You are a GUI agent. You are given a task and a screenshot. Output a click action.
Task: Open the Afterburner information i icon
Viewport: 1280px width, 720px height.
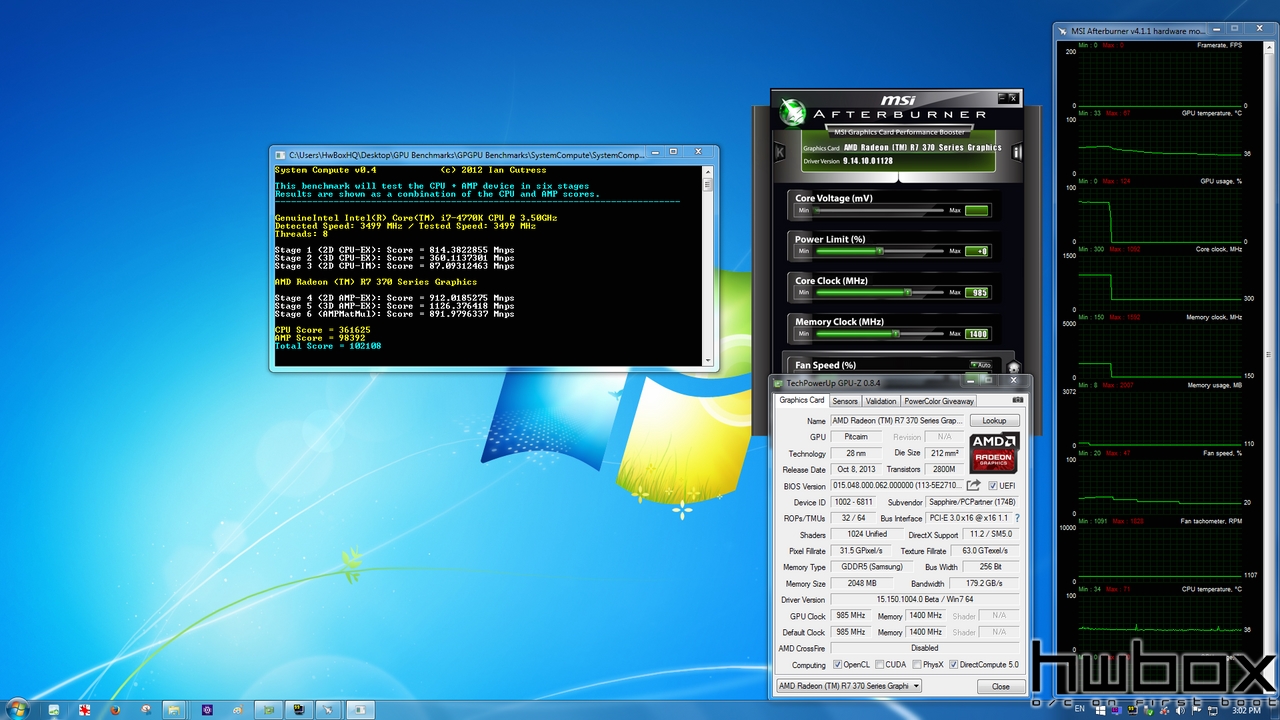point(1017,152)
